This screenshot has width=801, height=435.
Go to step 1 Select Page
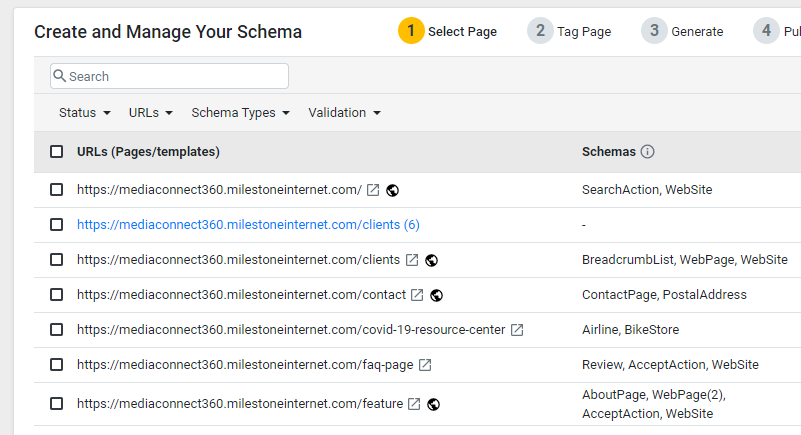(x=447, y=31)
